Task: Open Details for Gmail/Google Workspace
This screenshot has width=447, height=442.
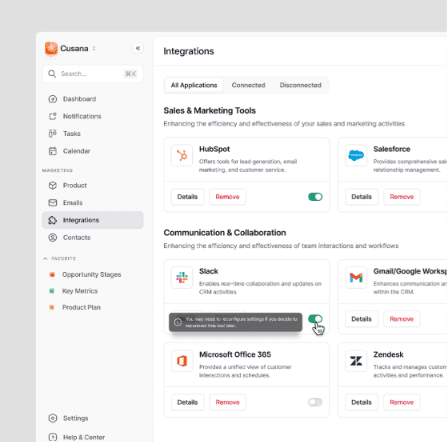Action: pos(361,319)
